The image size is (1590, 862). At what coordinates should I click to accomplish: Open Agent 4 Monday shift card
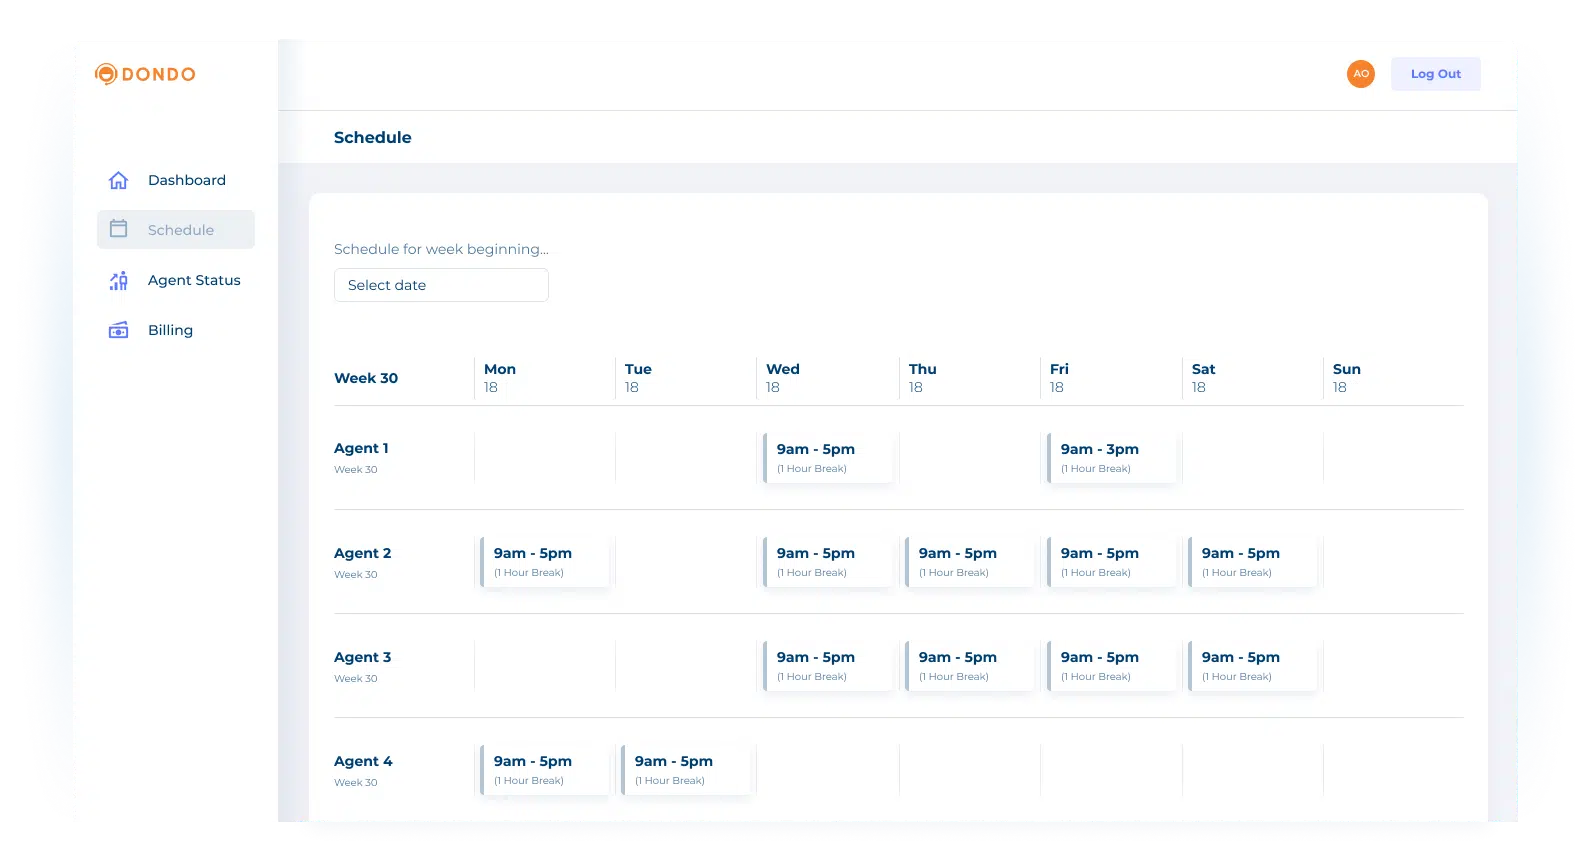coord(545,770)
